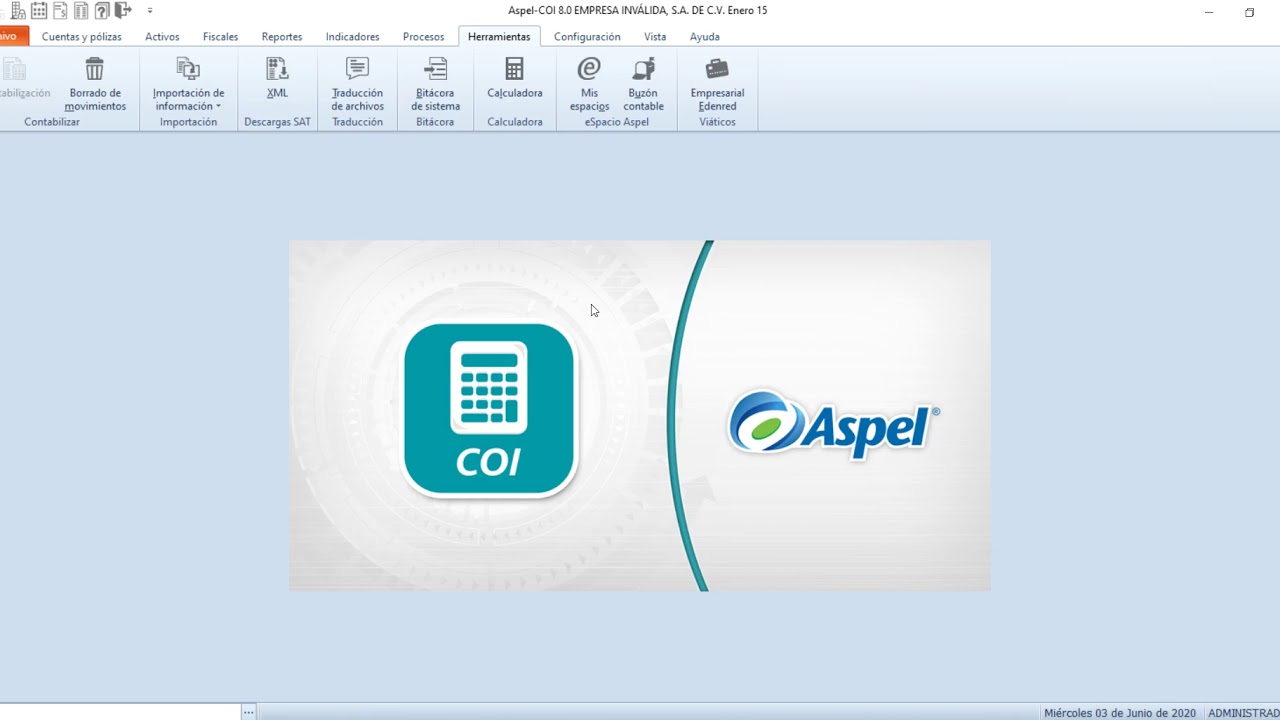Viewport: 1280px width, 720px height.
Task: Click the date in the status bar
Action: click(x=1120, y=713)
